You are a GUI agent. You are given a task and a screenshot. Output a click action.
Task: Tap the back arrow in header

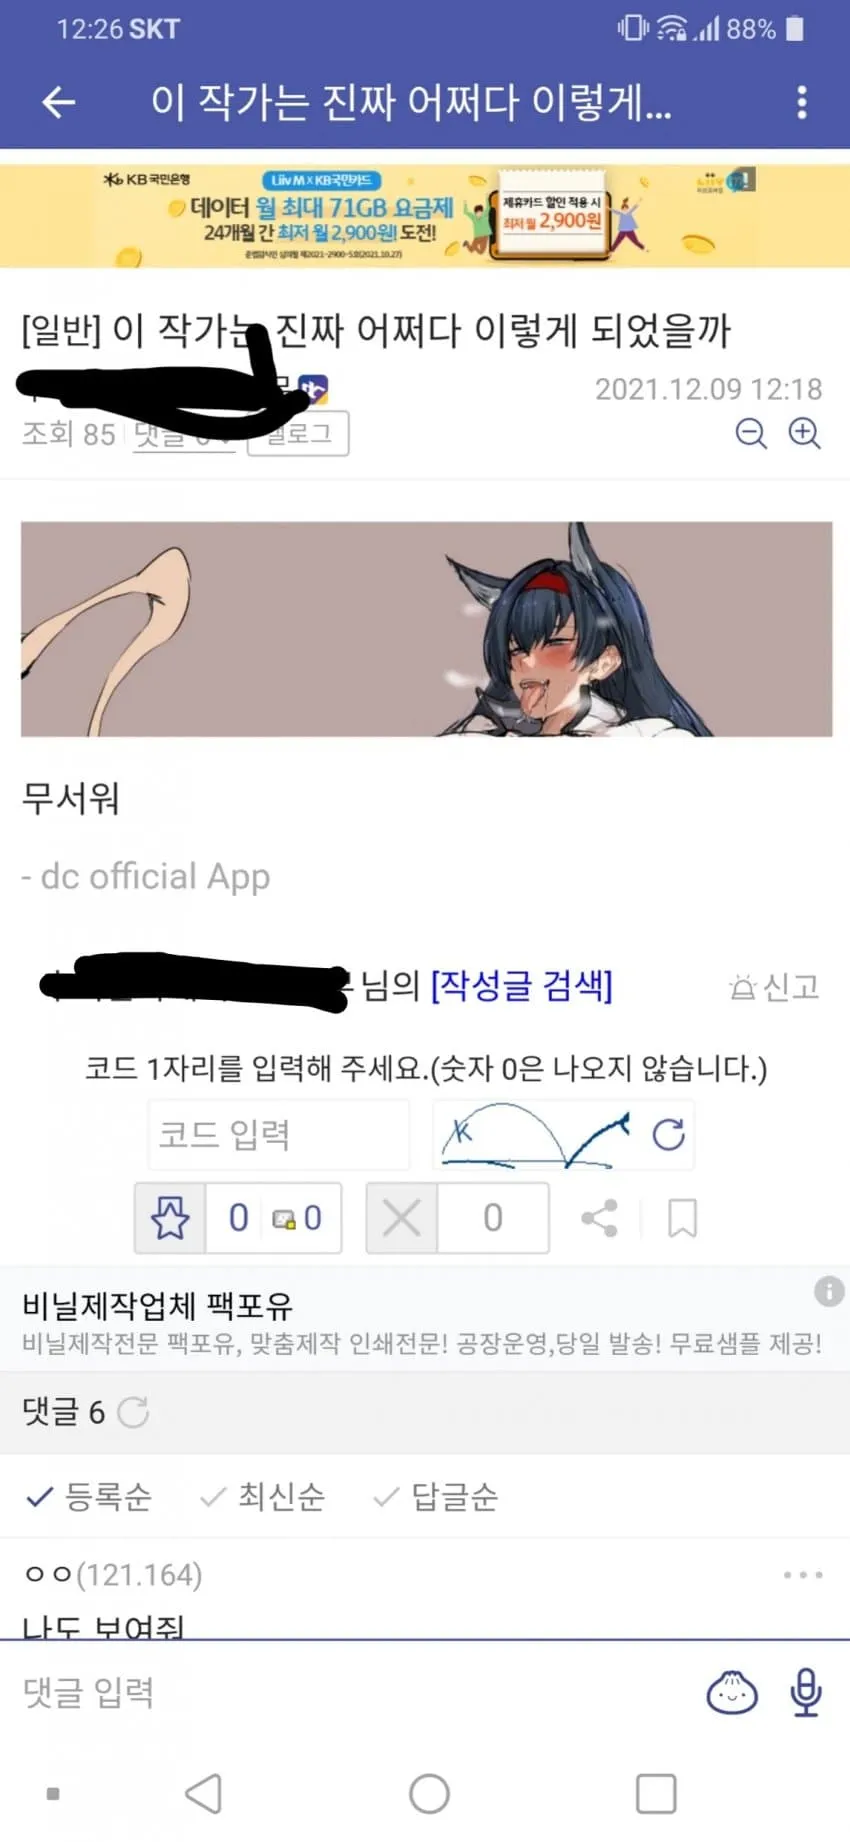pyautogui.click(x=59, y=102)
